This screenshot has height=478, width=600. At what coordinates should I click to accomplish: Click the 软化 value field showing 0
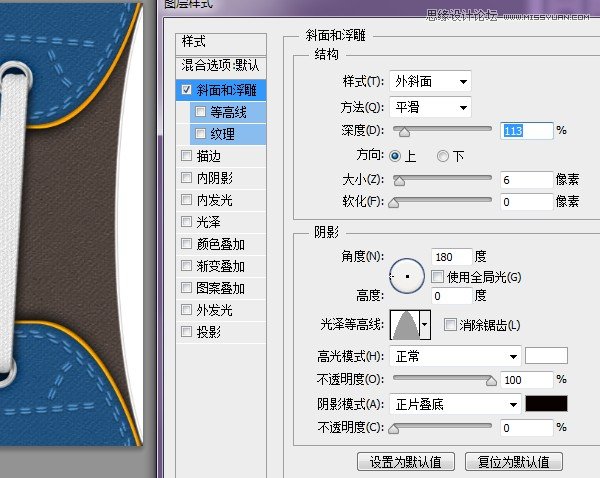527,202
